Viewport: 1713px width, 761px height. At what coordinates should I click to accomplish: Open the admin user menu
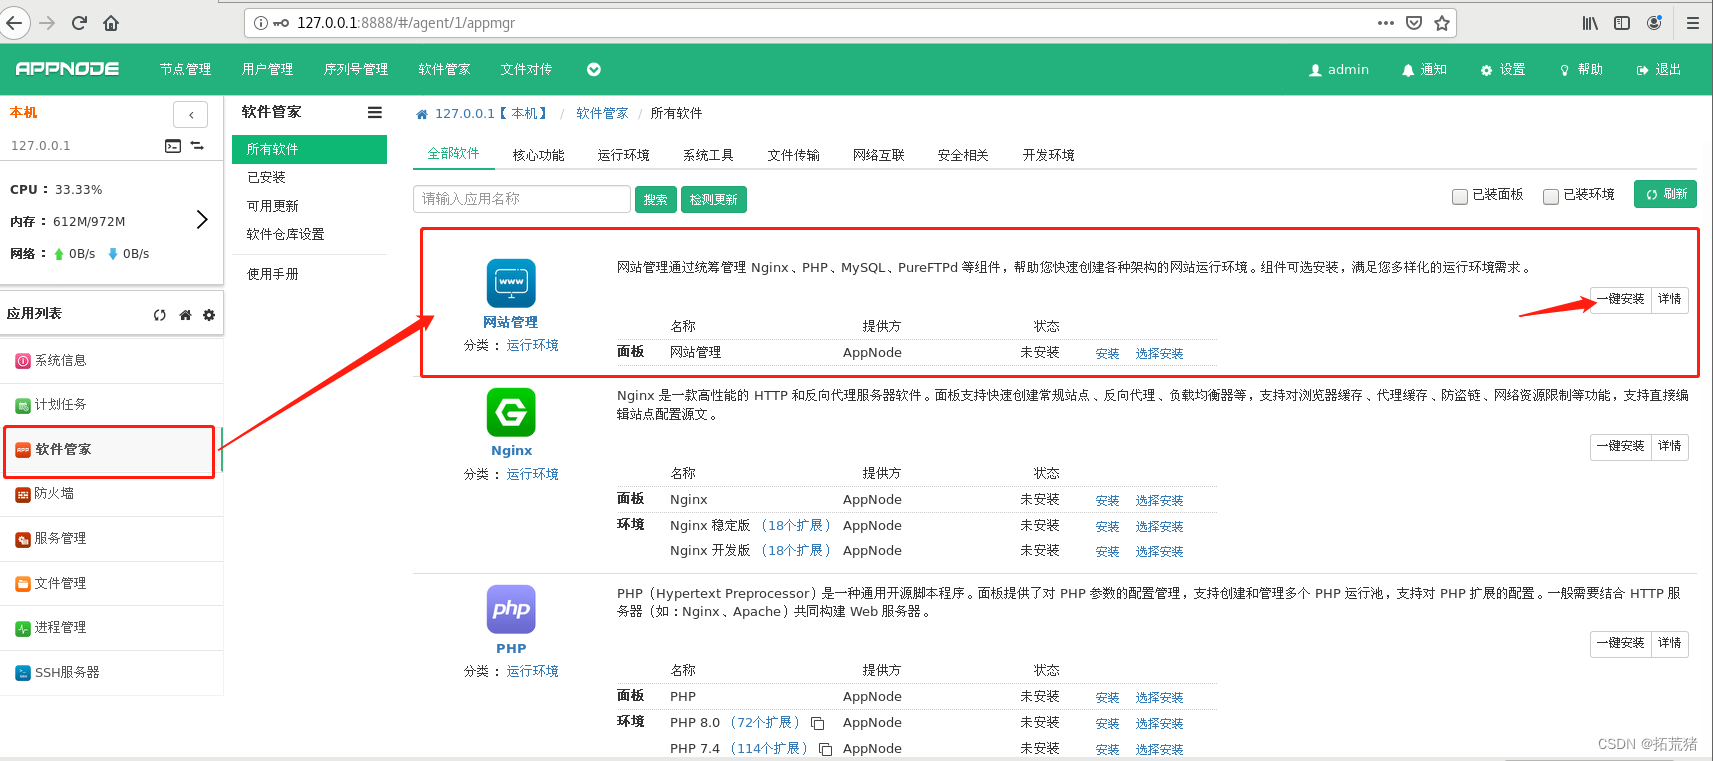pos(1339,70)
